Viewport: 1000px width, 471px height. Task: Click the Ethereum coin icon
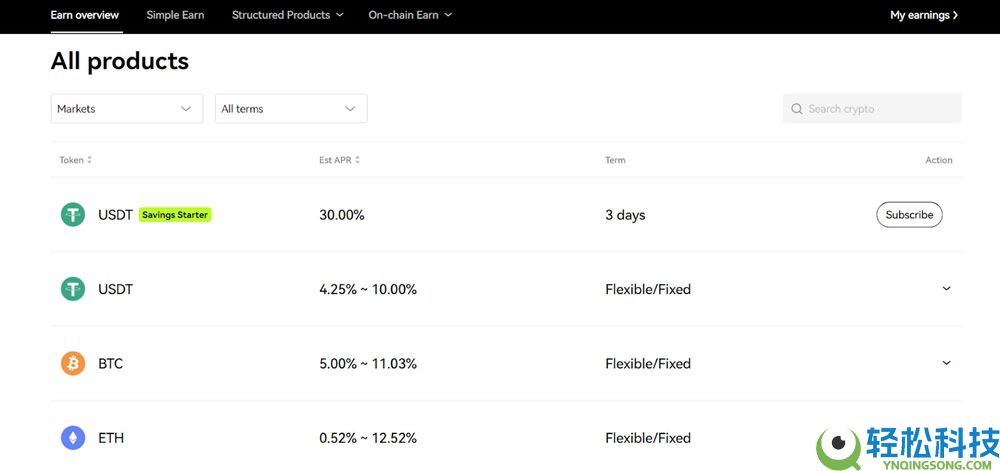(73, 438)
